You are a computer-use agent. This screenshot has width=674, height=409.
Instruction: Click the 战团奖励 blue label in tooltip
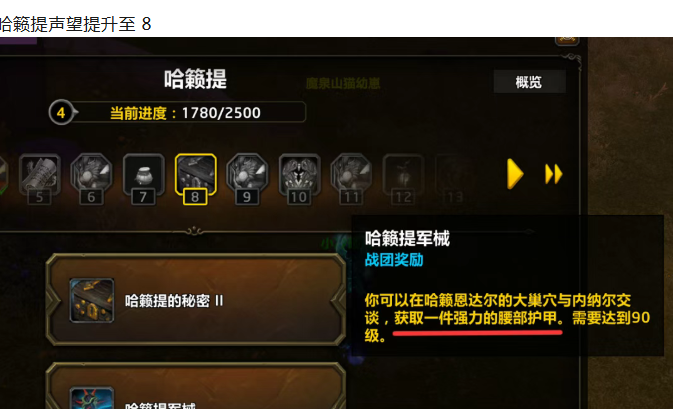pyautogui.click(x=394, y=260)
